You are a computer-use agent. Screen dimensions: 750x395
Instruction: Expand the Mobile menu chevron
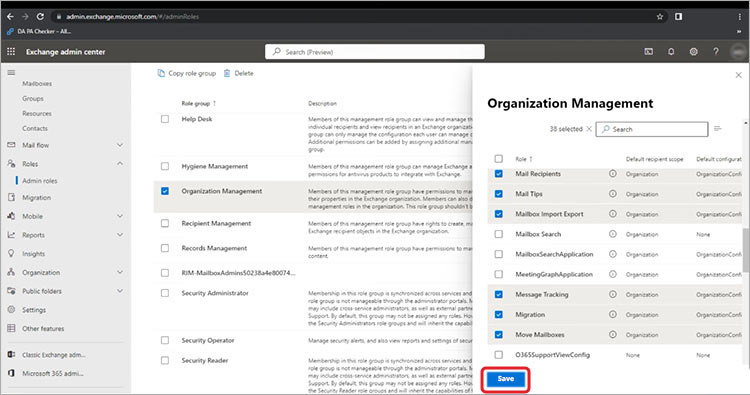point(120,216)
